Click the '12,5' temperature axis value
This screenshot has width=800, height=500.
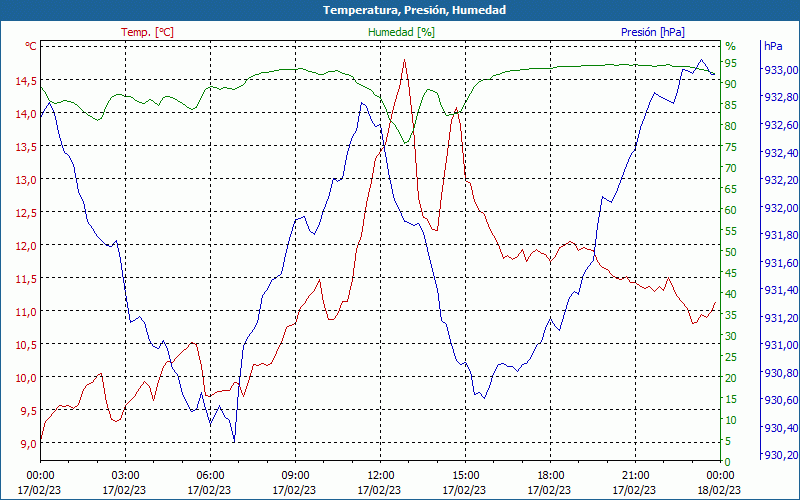26,213
